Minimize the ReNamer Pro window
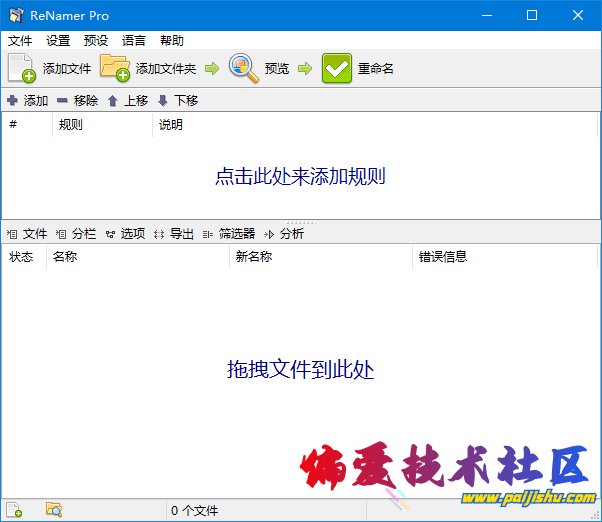Viewport: 602px width, 522px height. click(x=487, y=15)
